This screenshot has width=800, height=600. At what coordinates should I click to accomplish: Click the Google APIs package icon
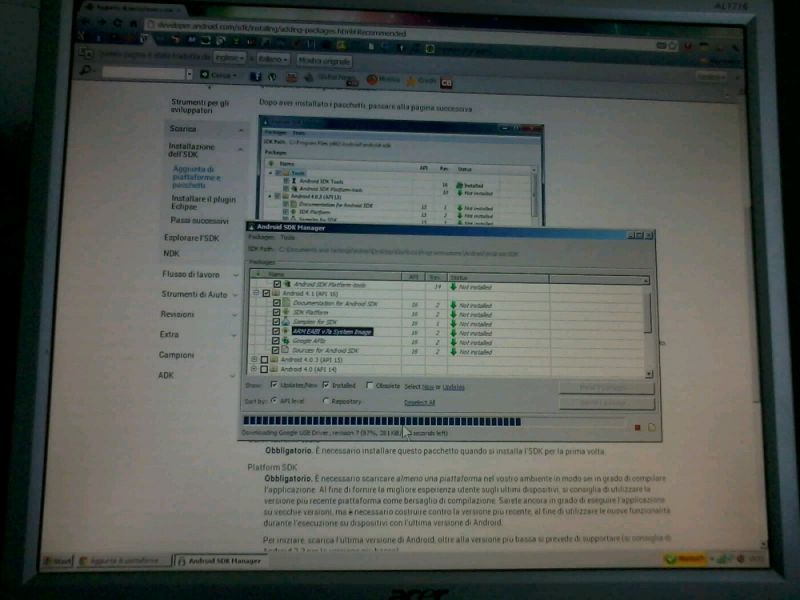286,340
